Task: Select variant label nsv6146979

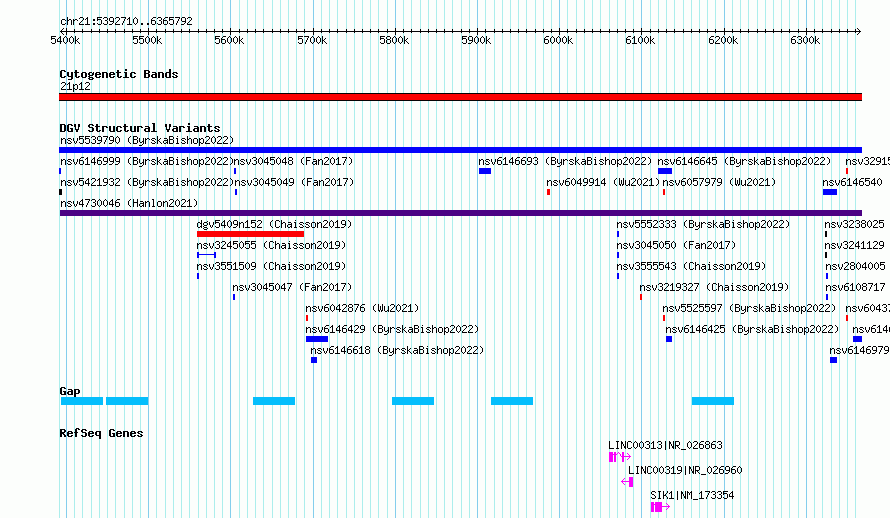Action: click(859, 350)
